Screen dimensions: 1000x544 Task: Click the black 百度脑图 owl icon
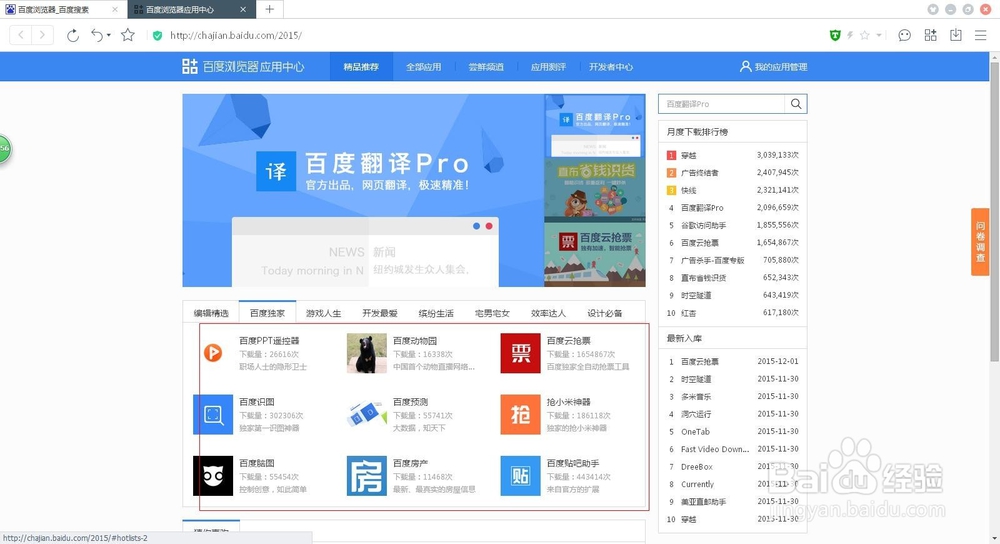213,476
